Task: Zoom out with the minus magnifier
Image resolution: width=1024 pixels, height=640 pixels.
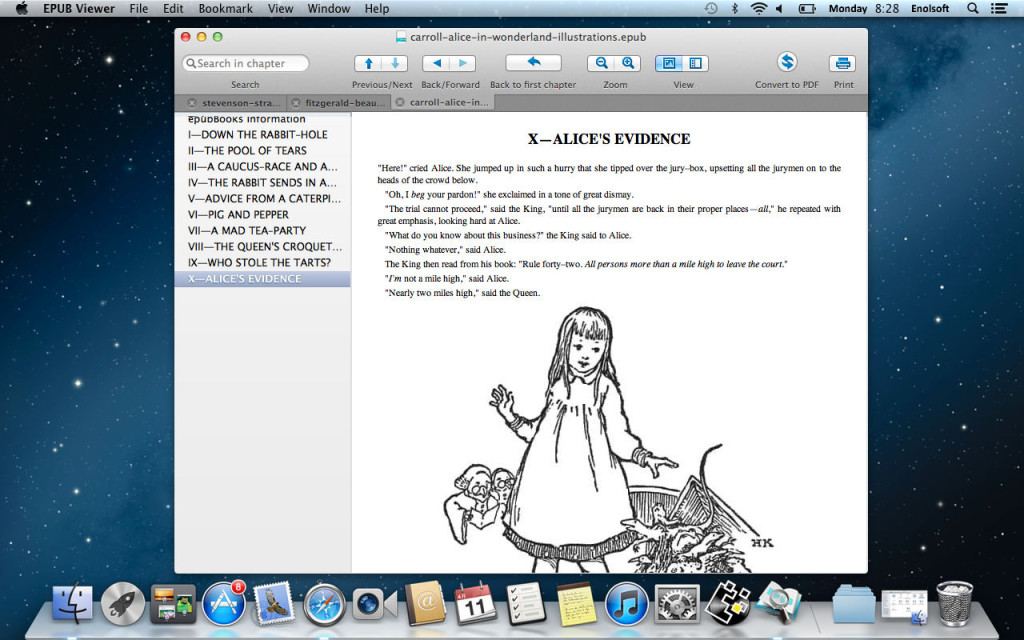Action: click(x=601, y=63)
